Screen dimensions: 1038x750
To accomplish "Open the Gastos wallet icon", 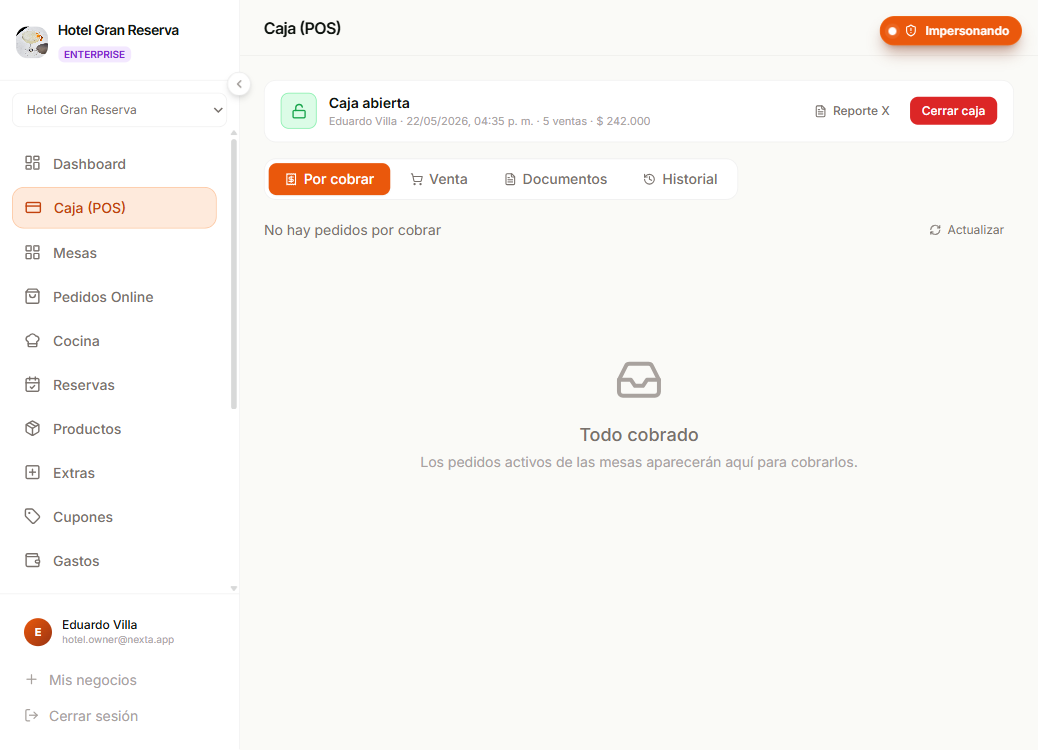I will tap(32, 561).
